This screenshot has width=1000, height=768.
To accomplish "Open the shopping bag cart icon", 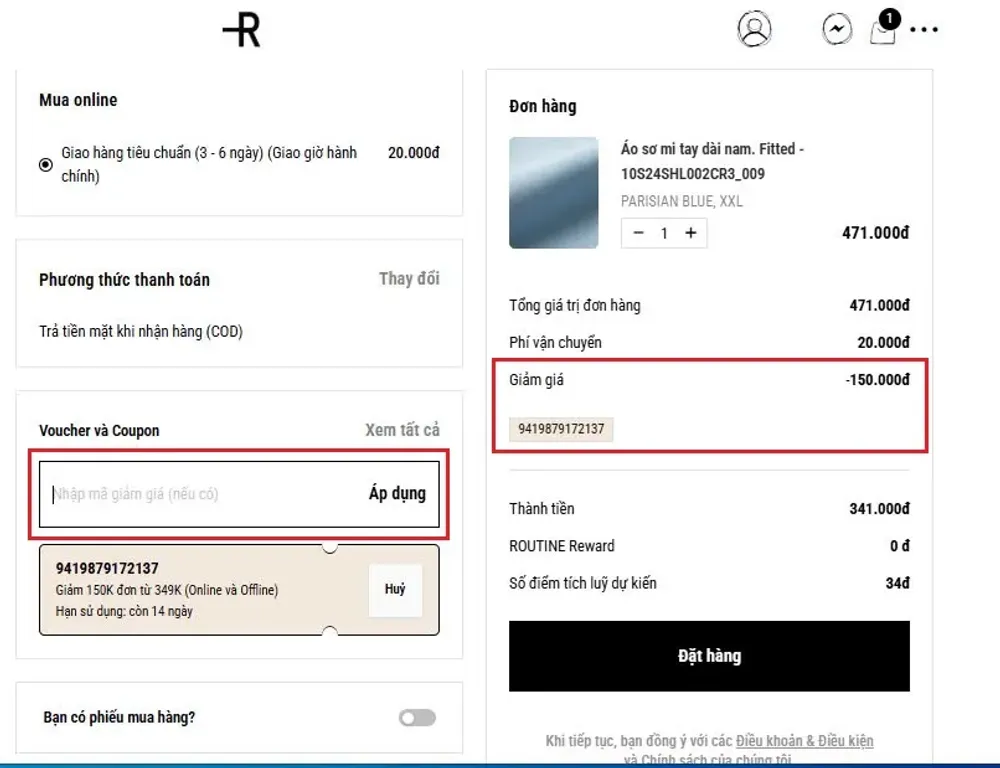I will tap(884, 28).
